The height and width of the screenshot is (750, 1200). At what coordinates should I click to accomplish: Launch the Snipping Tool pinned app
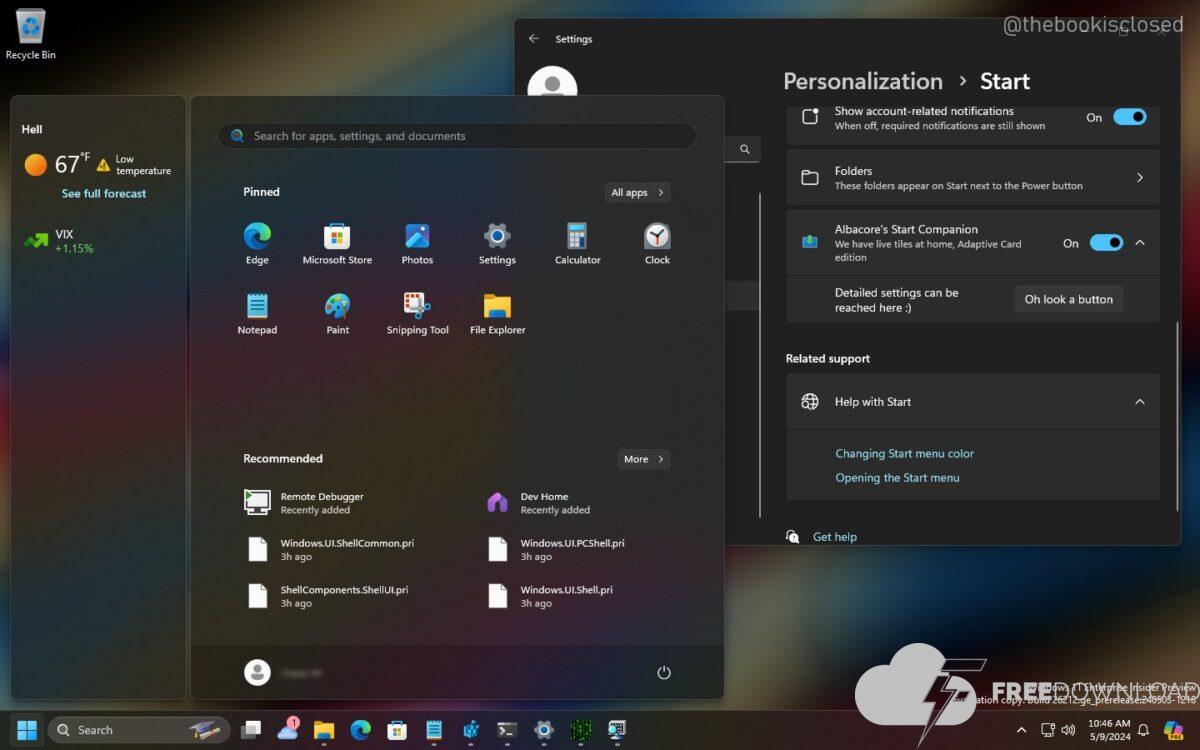pos(417,314)
